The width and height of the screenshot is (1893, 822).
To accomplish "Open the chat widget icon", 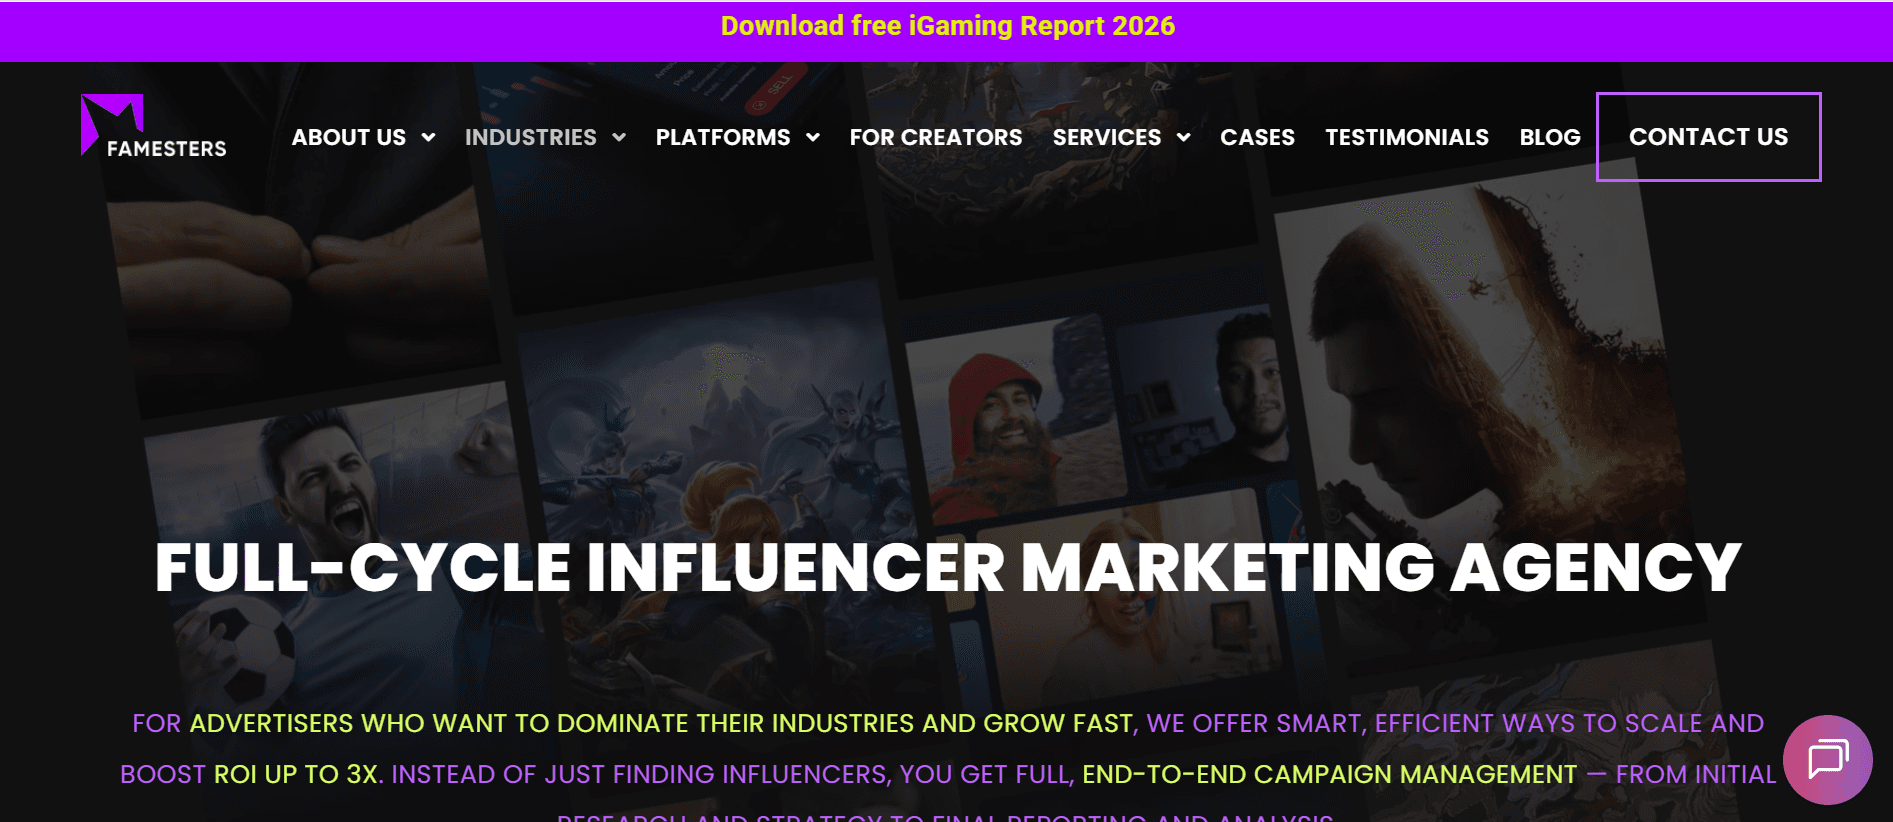I will [x=1828, y=760].
